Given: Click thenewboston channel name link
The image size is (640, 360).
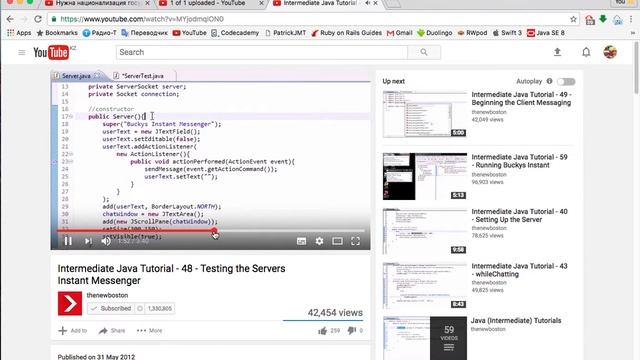Looking at the screenshot, I should (x=107, y=295).
